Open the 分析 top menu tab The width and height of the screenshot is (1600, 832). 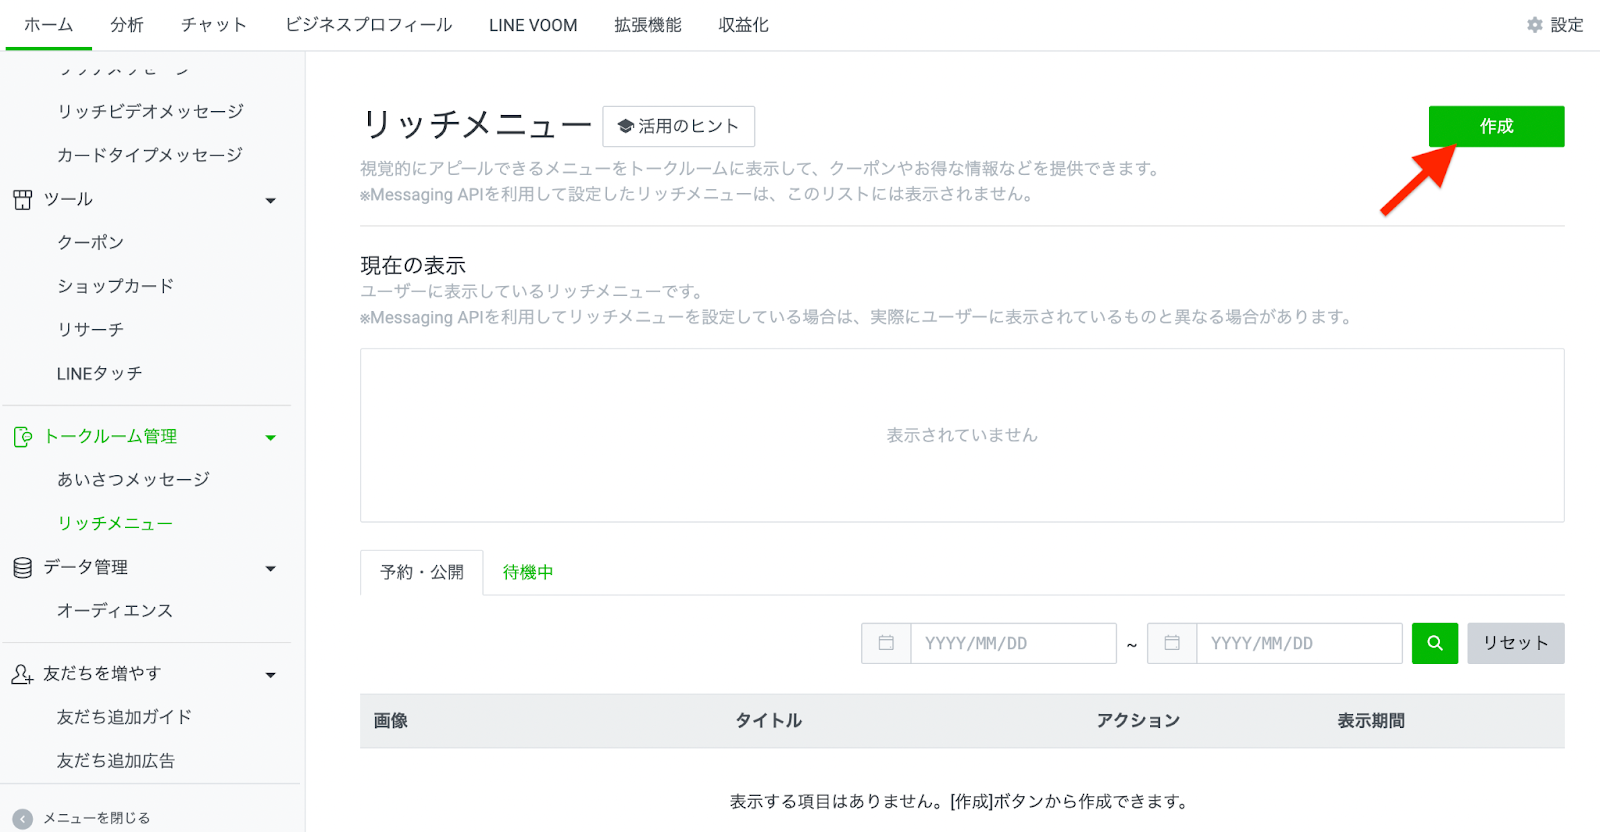pyautogui.click(x=127, y=25)
